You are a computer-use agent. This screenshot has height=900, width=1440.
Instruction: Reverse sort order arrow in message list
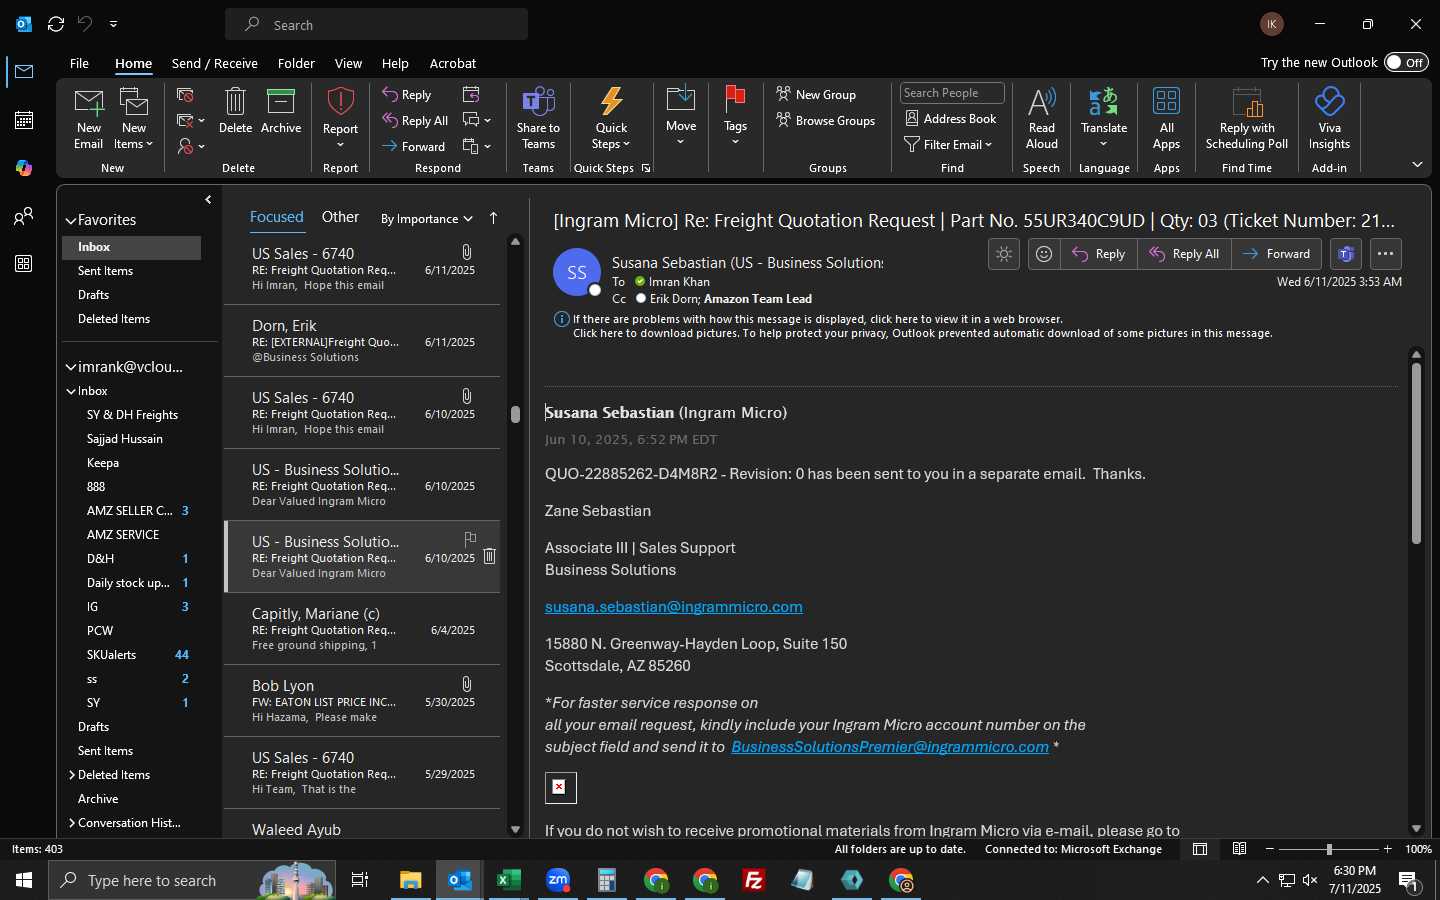[x=493, y=218]
